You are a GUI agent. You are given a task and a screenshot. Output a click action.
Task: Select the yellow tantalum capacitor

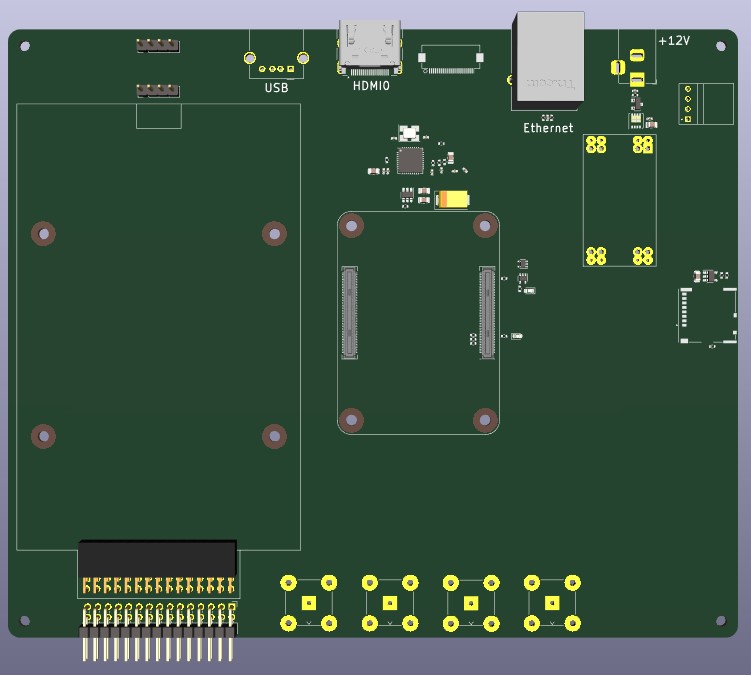452,199
